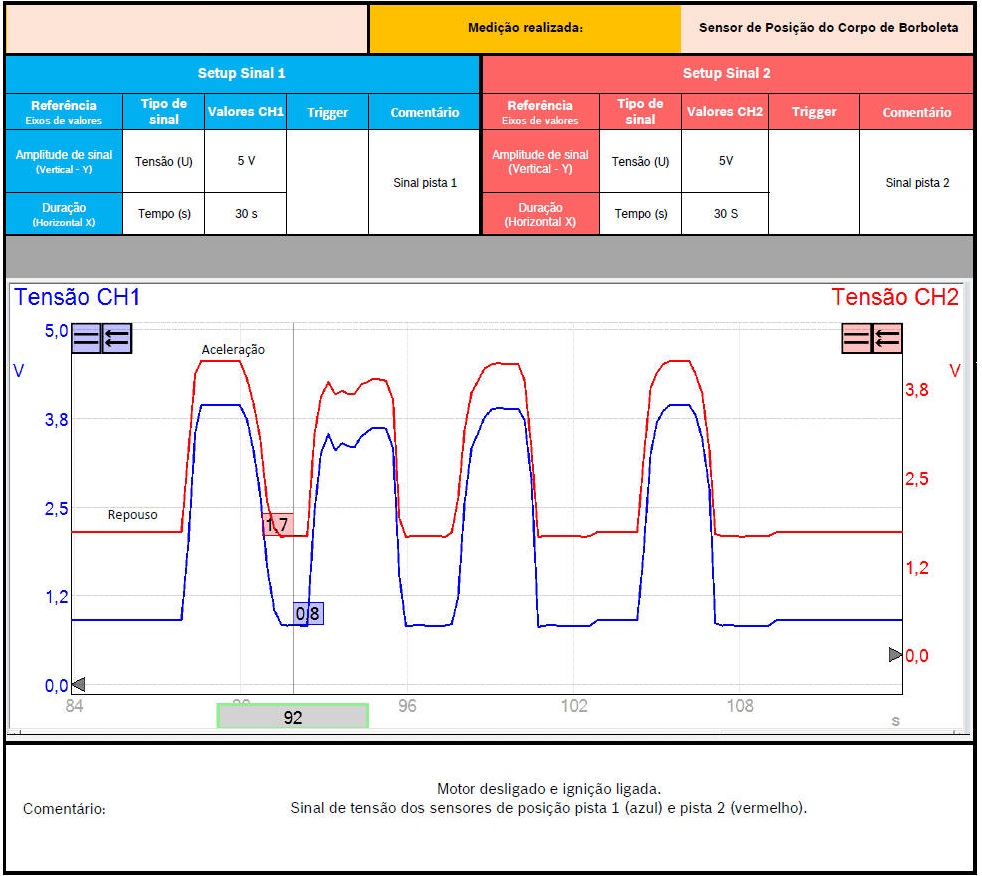The image size is (982, 876).
Task: Click the Aceleração annotation on the chart
Action: [x=233, y=349]
